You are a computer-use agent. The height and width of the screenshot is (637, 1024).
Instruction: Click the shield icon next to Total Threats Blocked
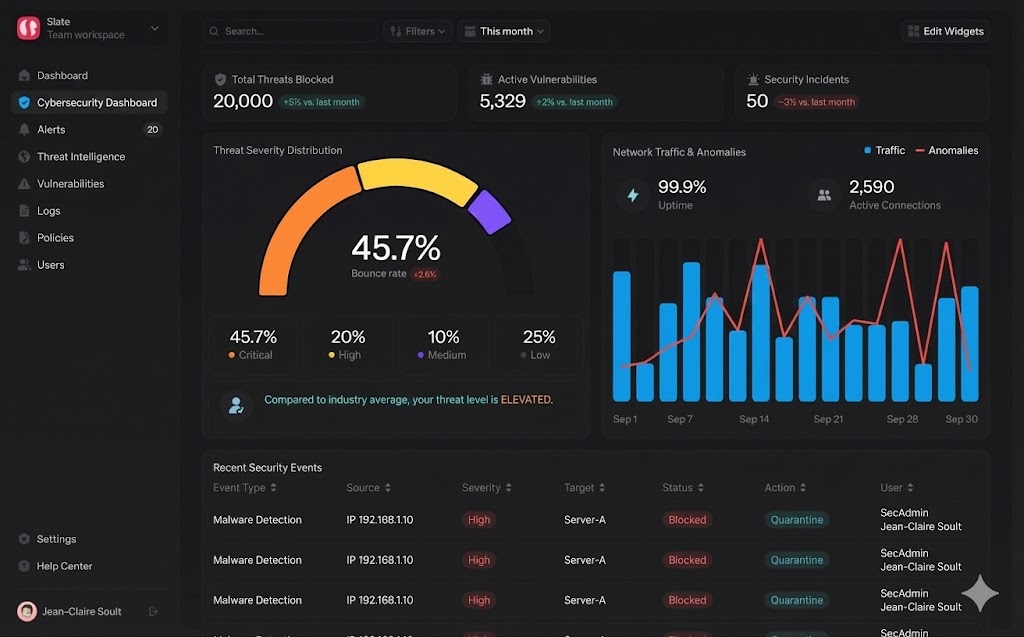220,79
